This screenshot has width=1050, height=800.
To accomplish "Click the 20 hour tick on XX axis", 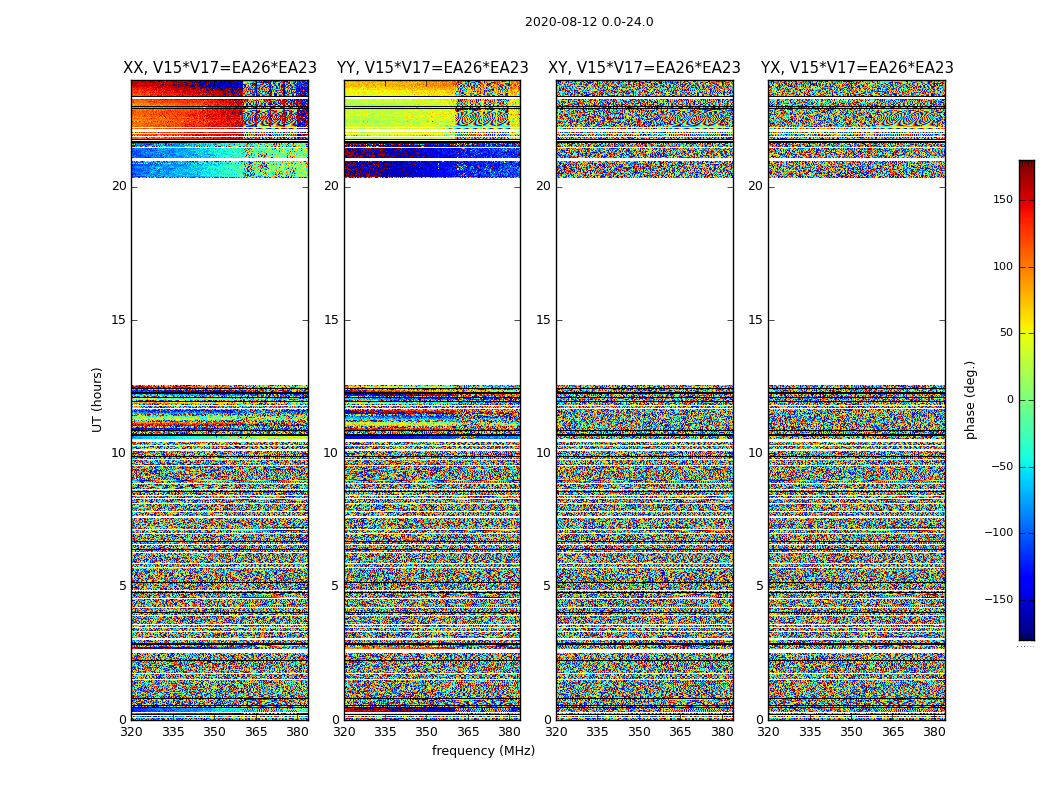I will 119,186.
